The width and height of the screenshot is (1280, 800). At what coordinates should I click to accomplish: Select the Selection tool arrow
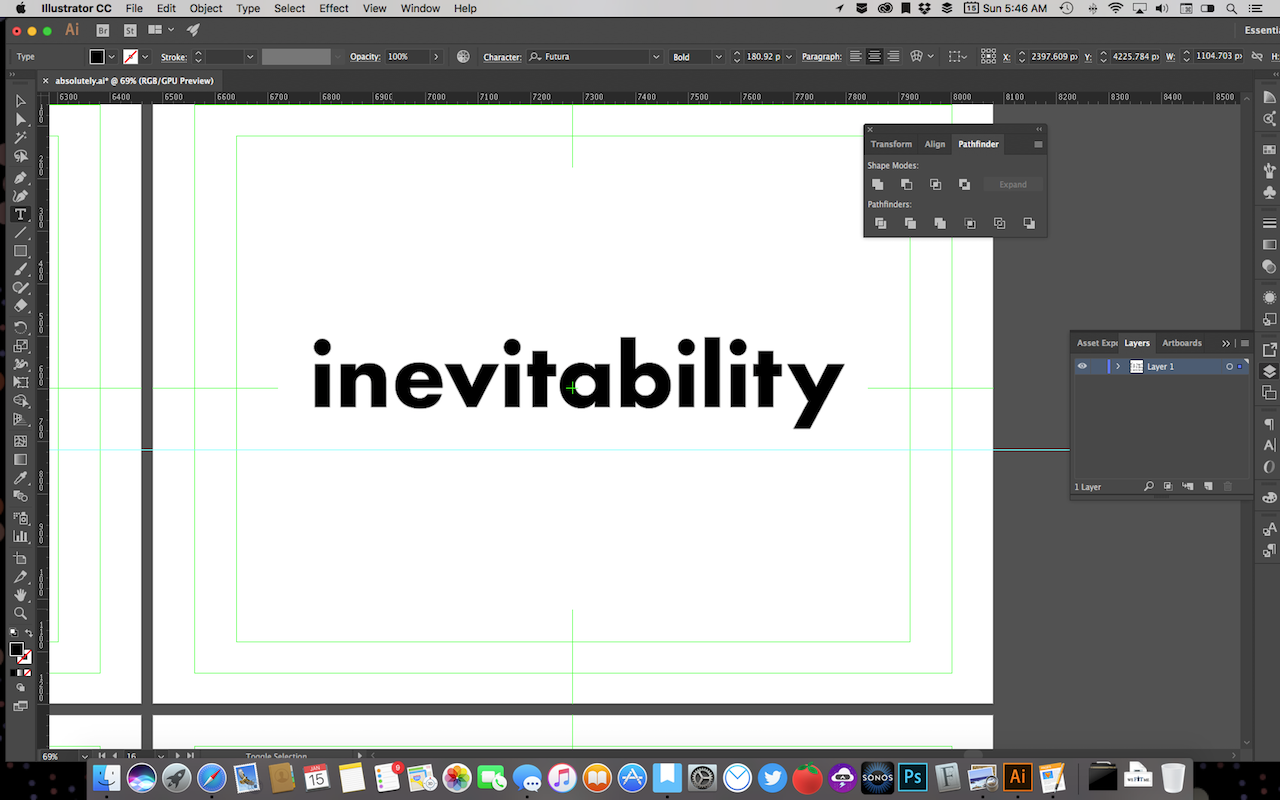[x=20, y=101]
